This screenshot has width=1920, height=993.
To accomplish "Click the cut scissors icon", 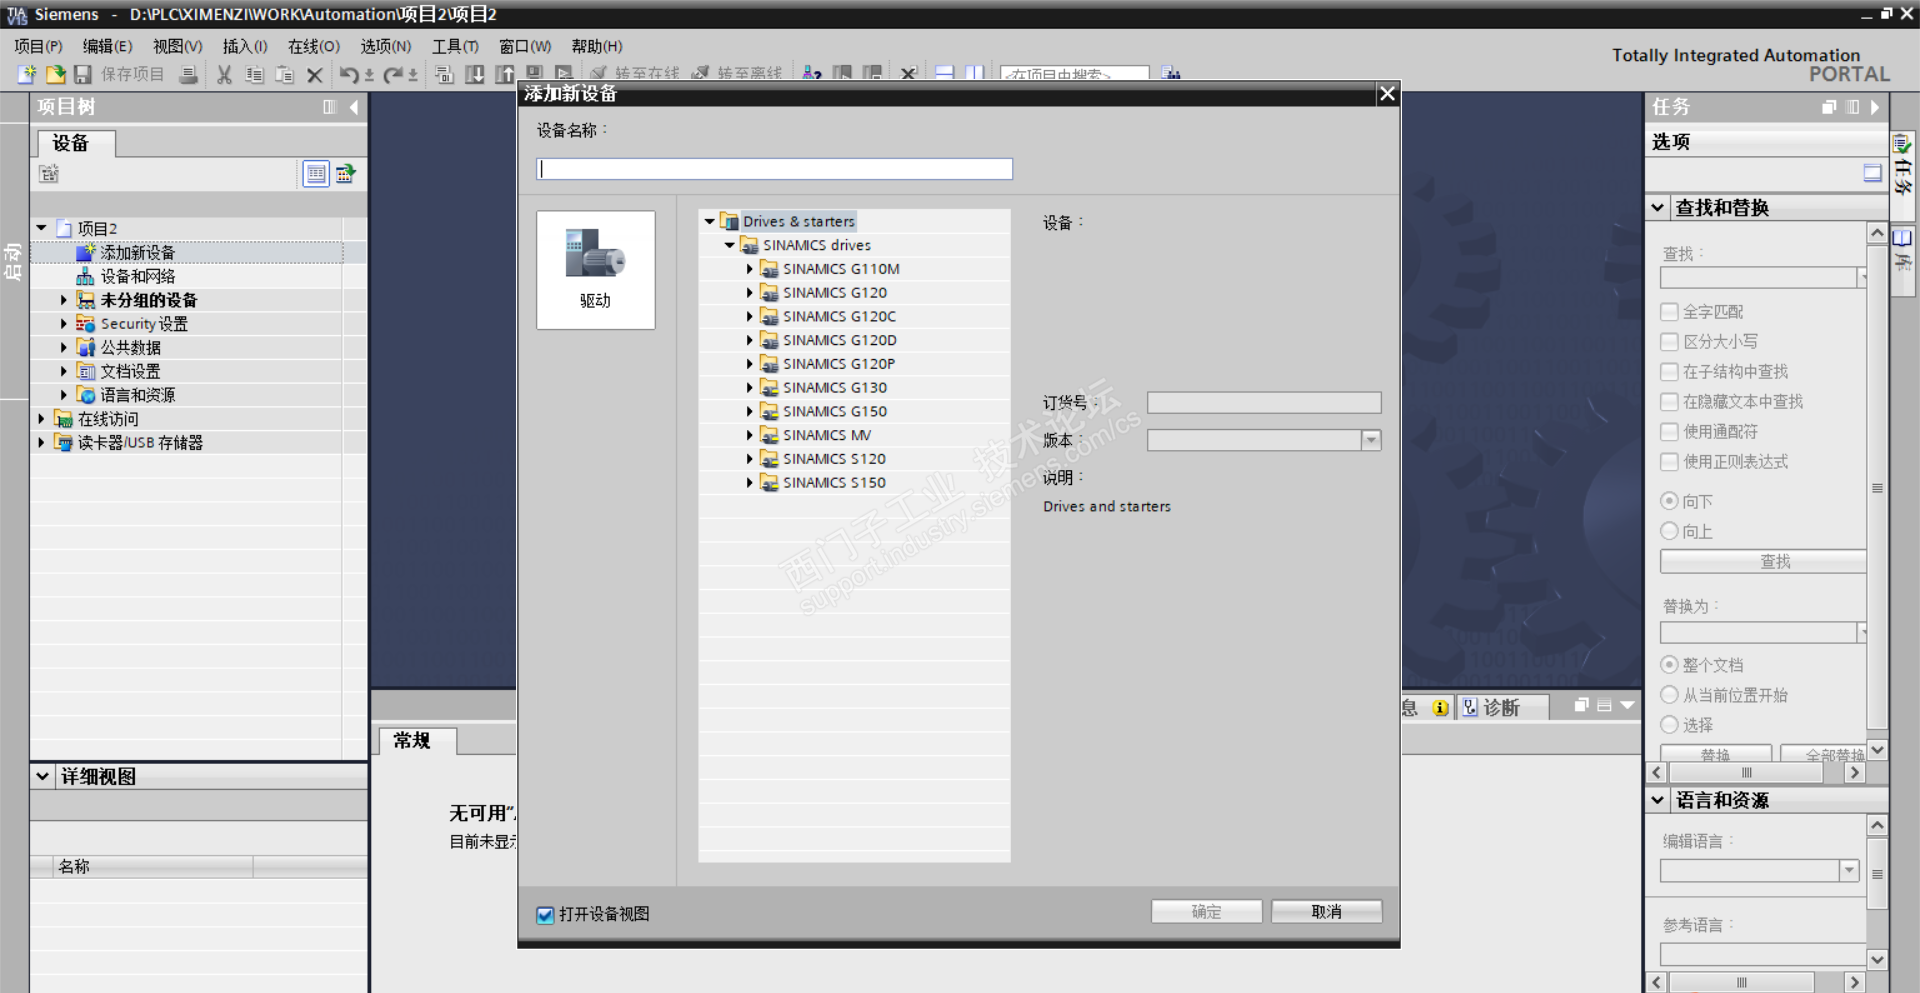I will [x=225, y=74].
